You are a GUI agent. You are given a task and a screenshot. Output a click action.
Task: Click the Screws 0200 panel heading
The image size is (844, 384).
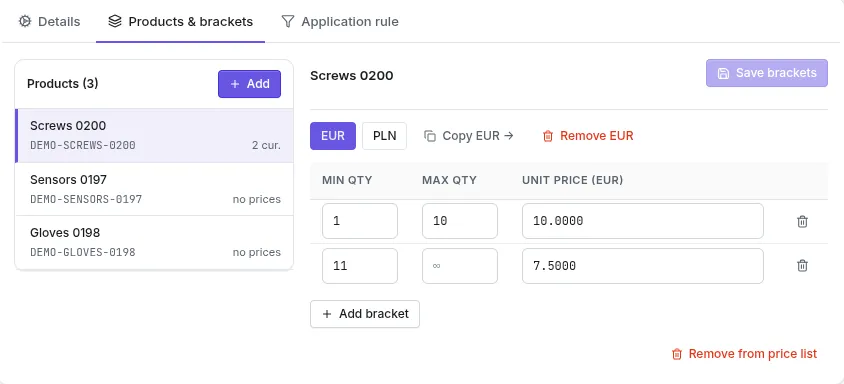(x=351, y=76)
